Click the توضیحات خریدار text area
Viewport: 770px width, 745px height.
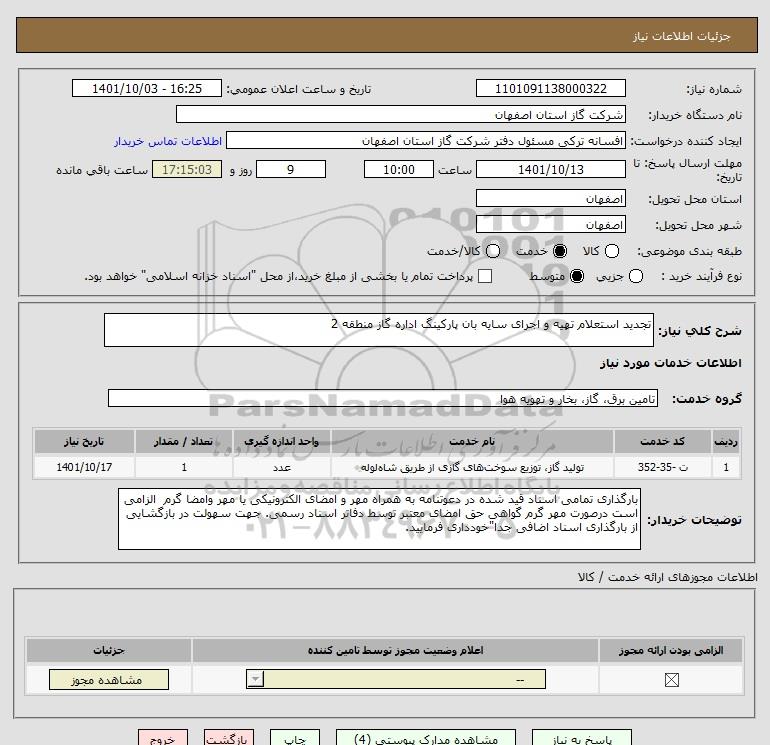(379, 519)
